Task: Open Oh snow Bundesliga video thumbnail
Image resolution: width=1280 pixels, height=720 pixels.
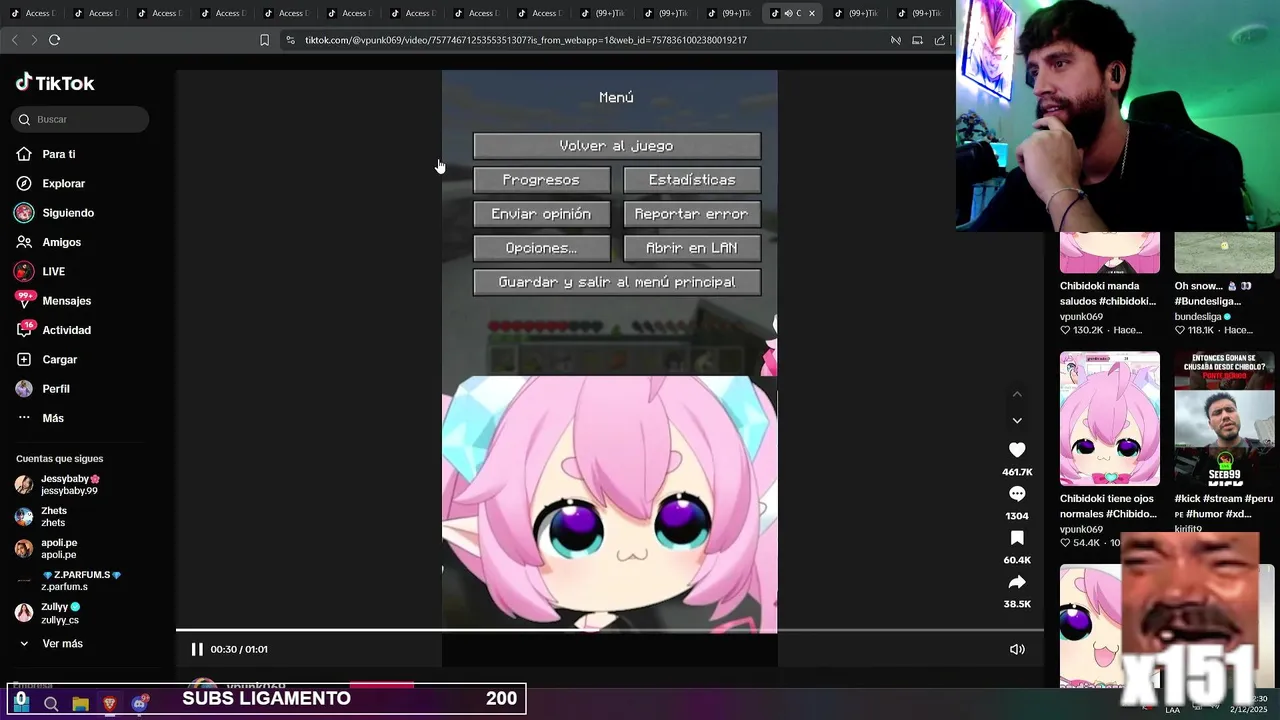Action: click(1224, 252)
